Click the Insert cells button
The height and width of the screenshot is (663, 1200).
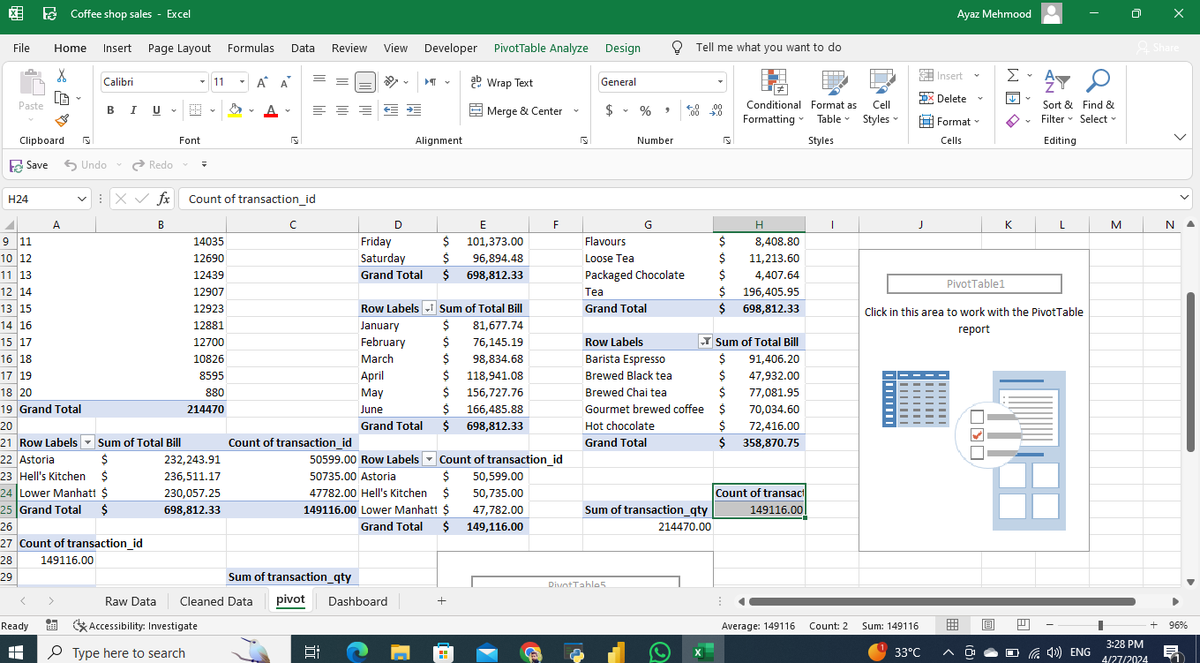coord(941,76)
